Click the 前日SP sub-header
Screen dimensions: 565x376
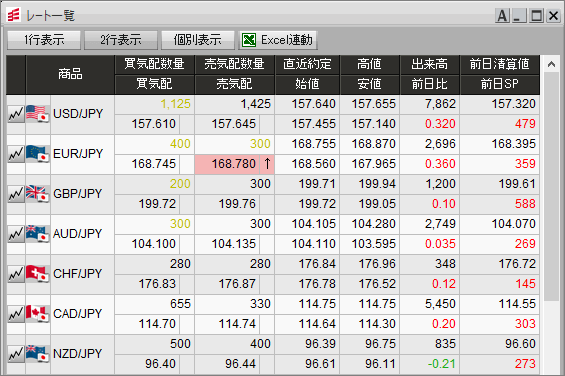pos(500,84)
